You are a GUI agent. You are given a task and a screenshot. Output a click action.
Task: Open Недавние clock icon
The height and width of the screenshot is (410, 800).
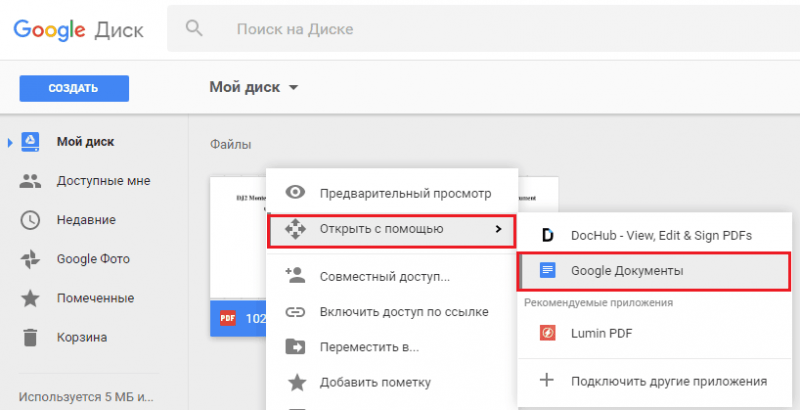[x=30, y=220]
